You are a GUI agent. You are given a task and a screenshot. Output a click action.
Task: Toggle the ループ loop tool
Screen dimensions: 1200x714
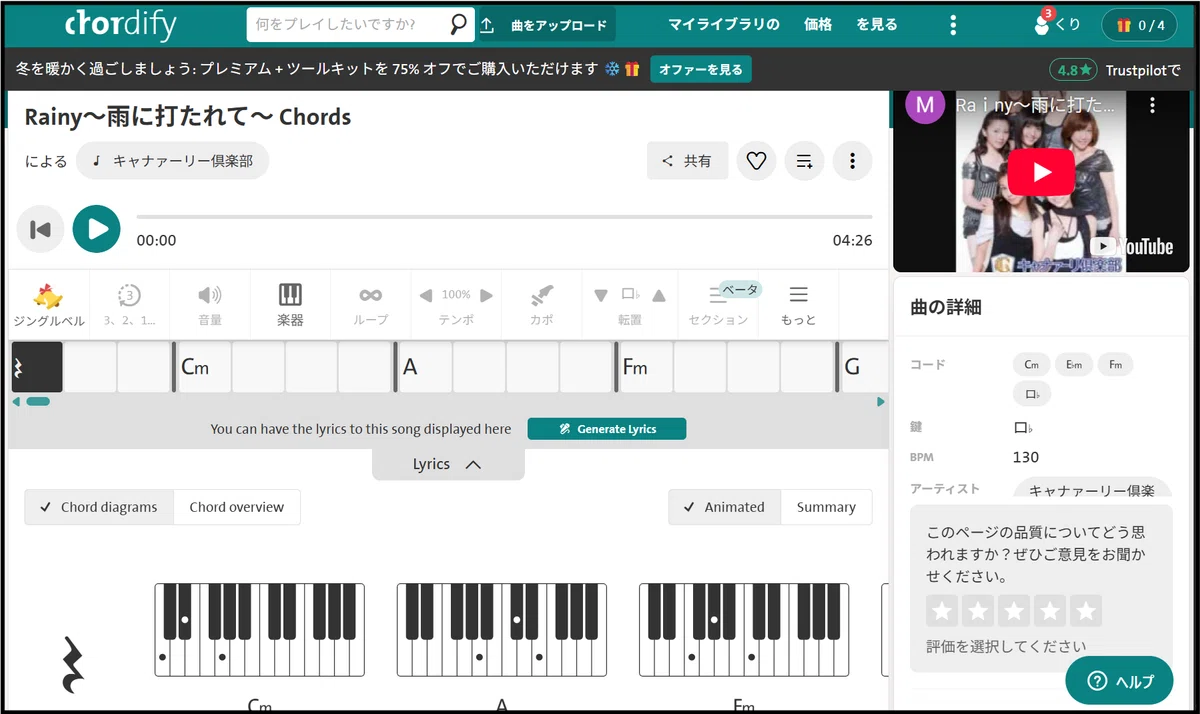pyautogui.click(x=371, y=305)
